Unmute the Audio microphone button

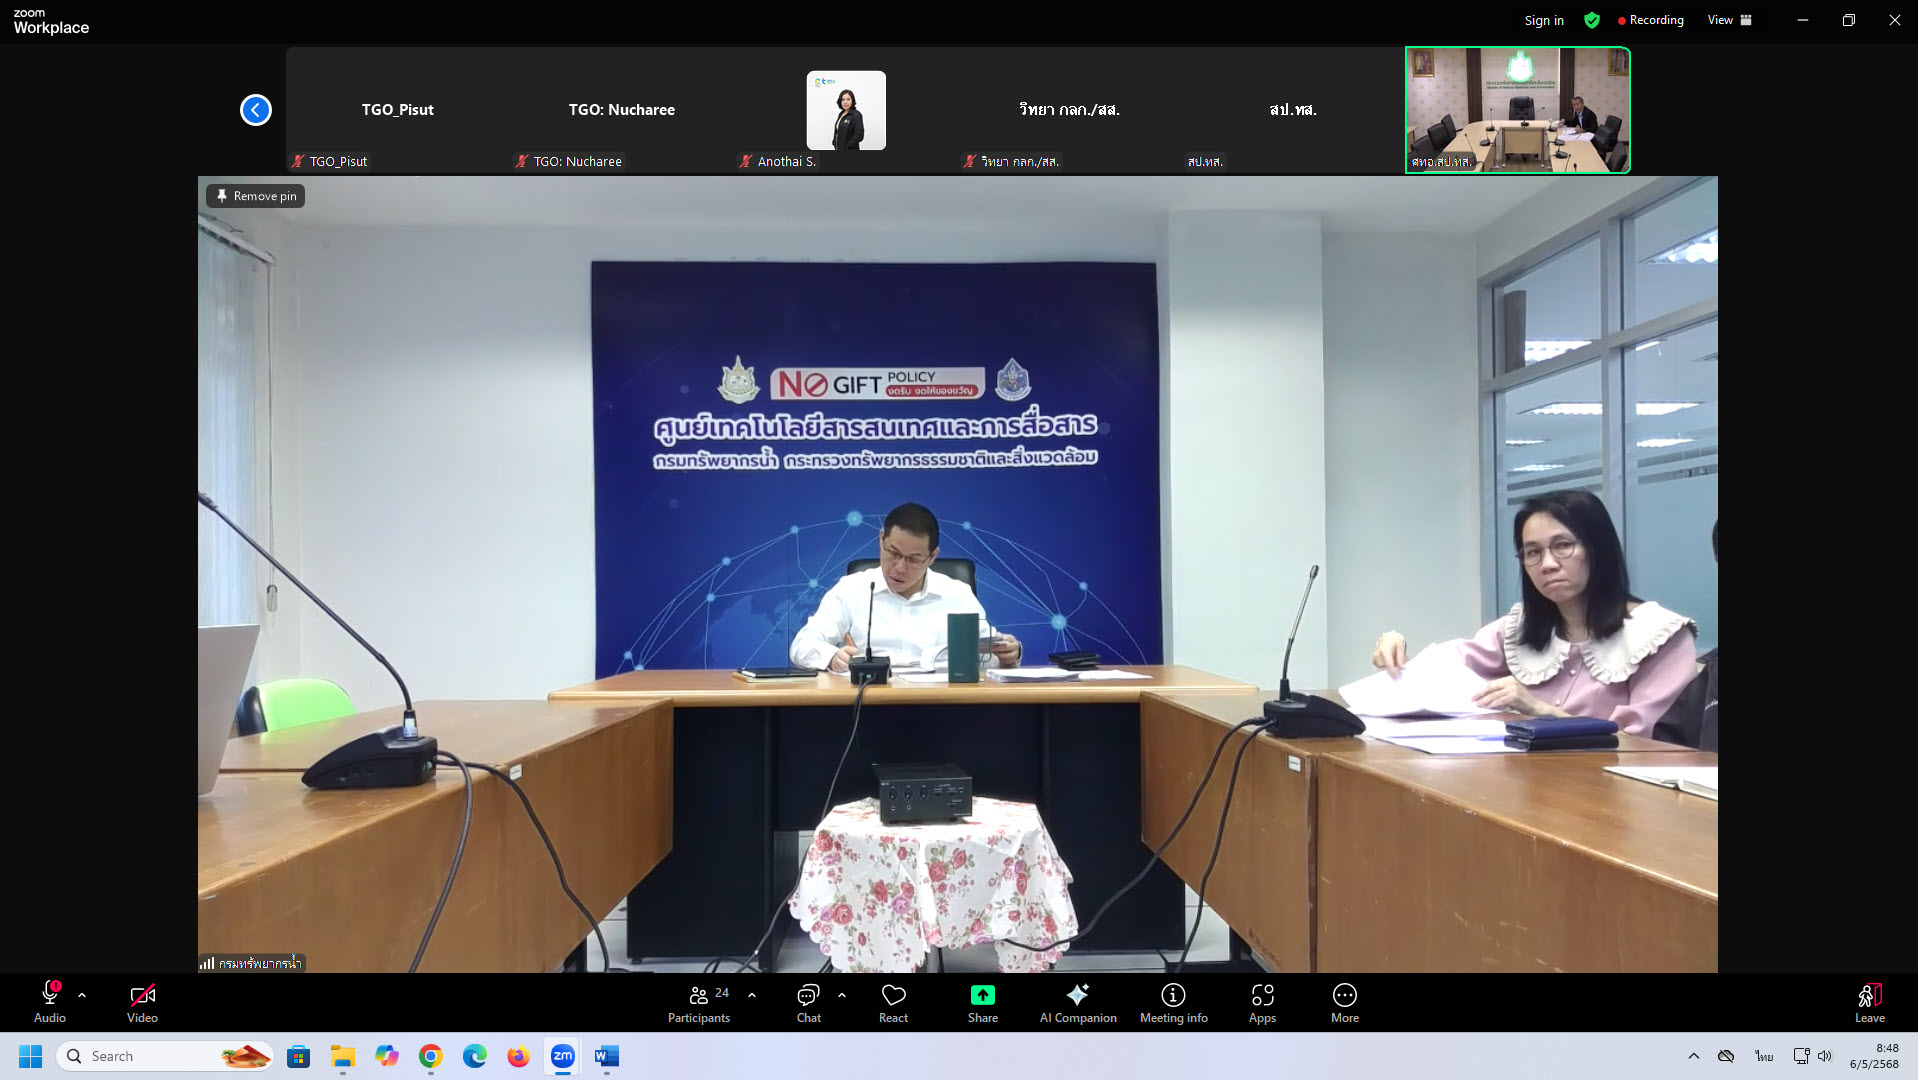pos(50,1002)
